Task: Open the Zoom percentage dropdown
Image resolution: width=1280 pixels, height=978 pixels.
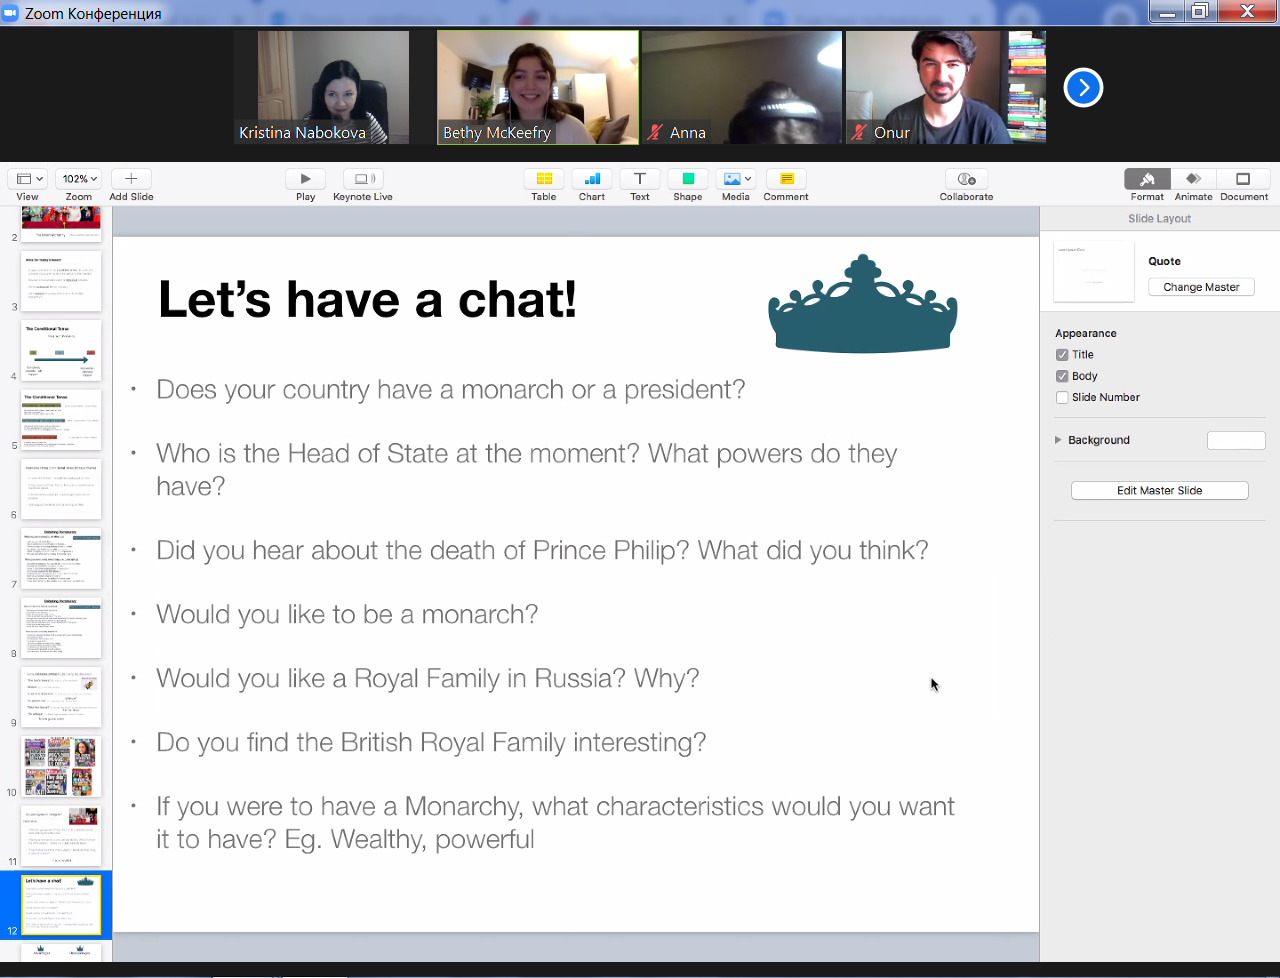Action: pos(79,179)
